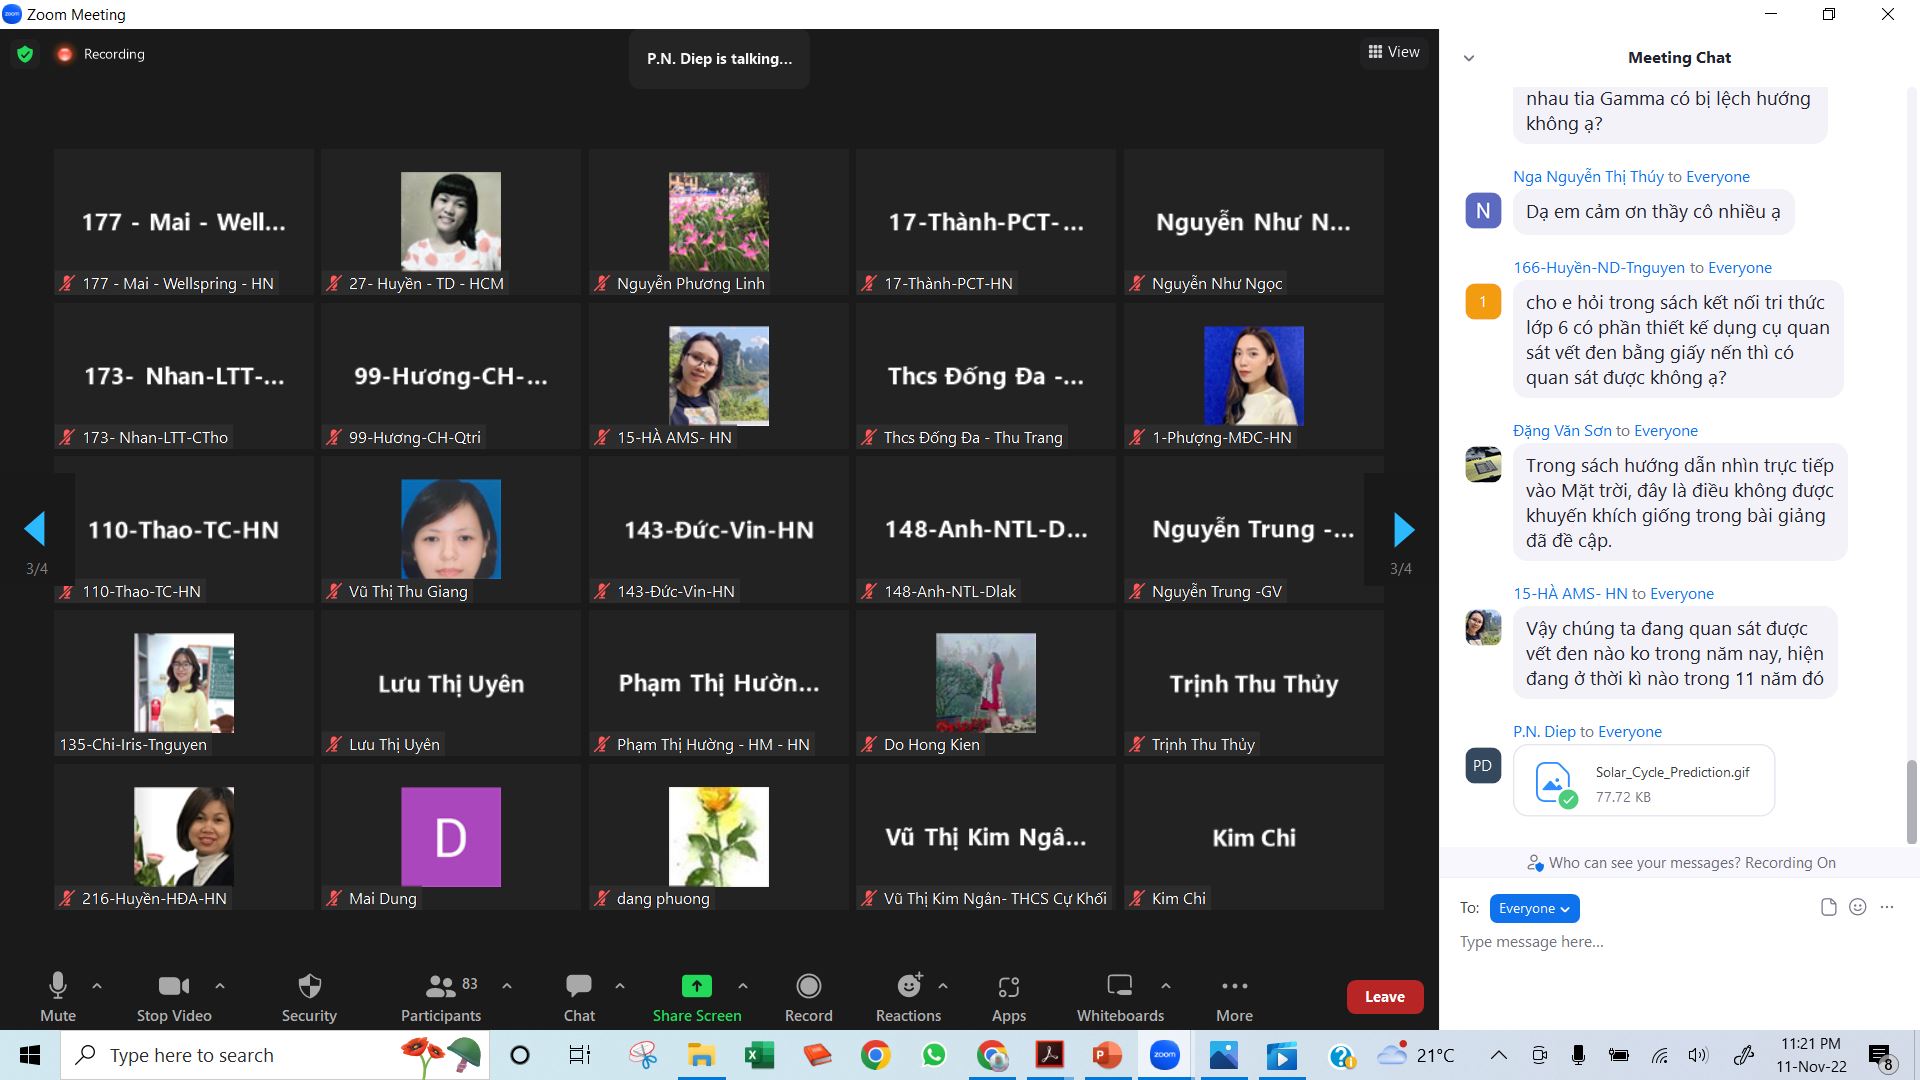Screen dimensions: 1920x1080
Task: Expand share screen options arrow
Action: (x=742, y=986)
